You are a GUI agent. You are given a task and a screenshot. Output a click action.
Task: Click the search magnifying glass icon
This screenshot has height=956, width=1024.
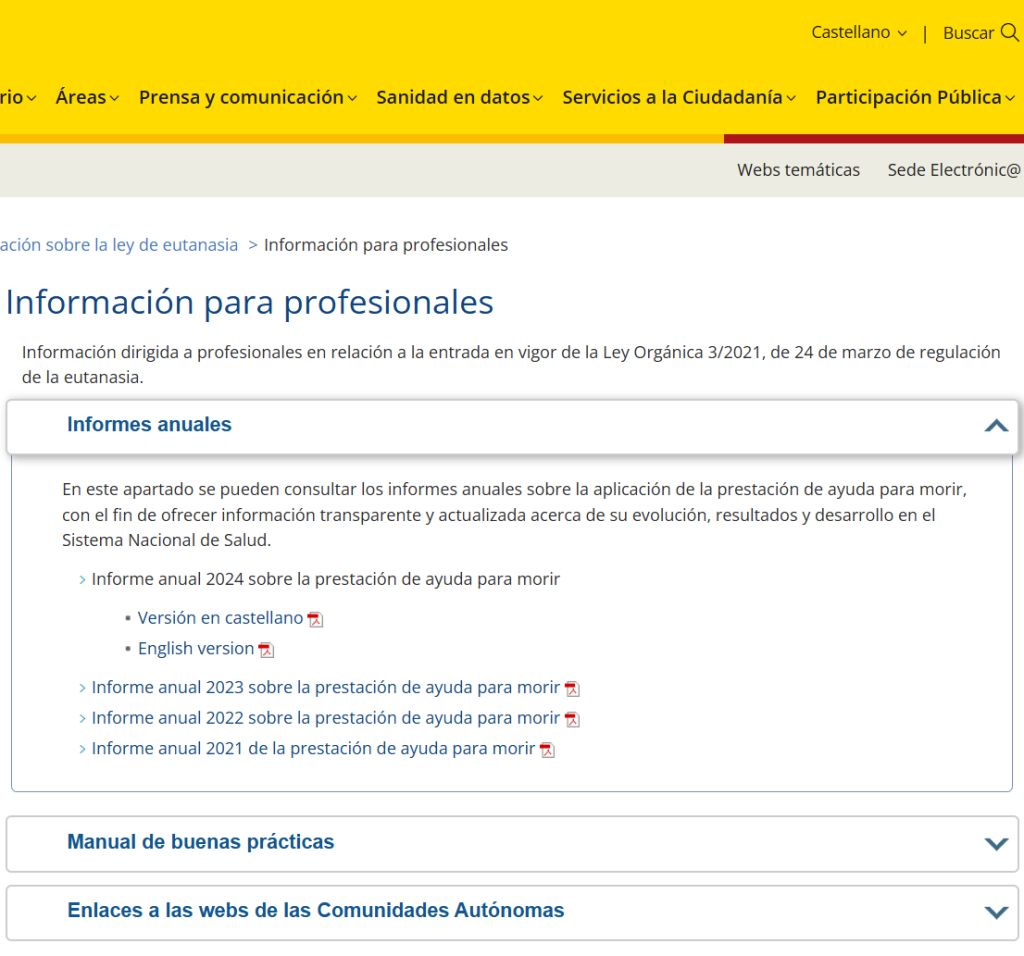click(x=1009, y=32)
